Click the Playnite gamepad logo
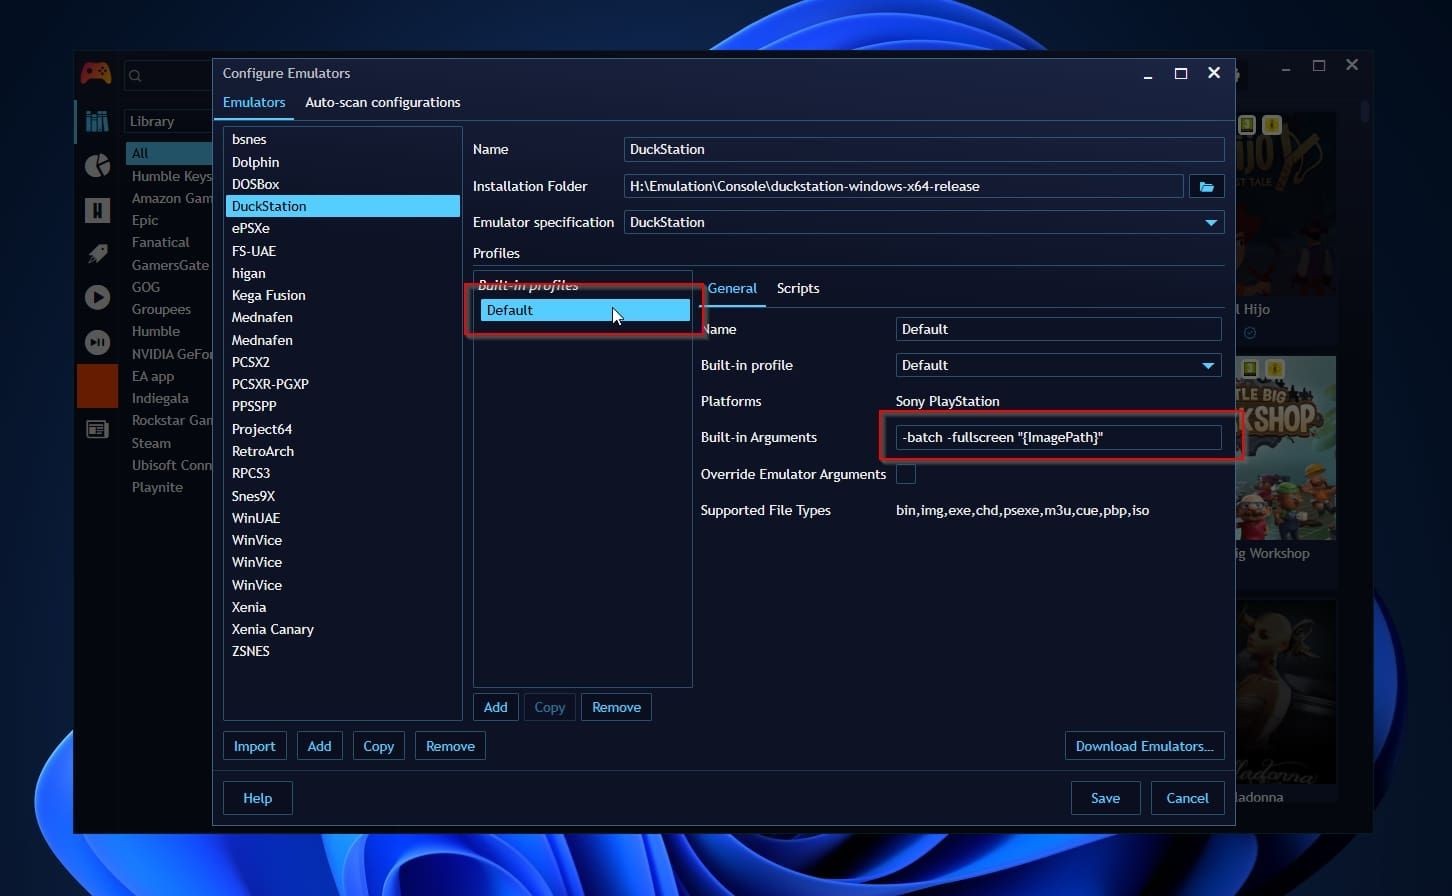This screenshot has width=1452, height=896. pyautogui.click(x=96, y=73)
